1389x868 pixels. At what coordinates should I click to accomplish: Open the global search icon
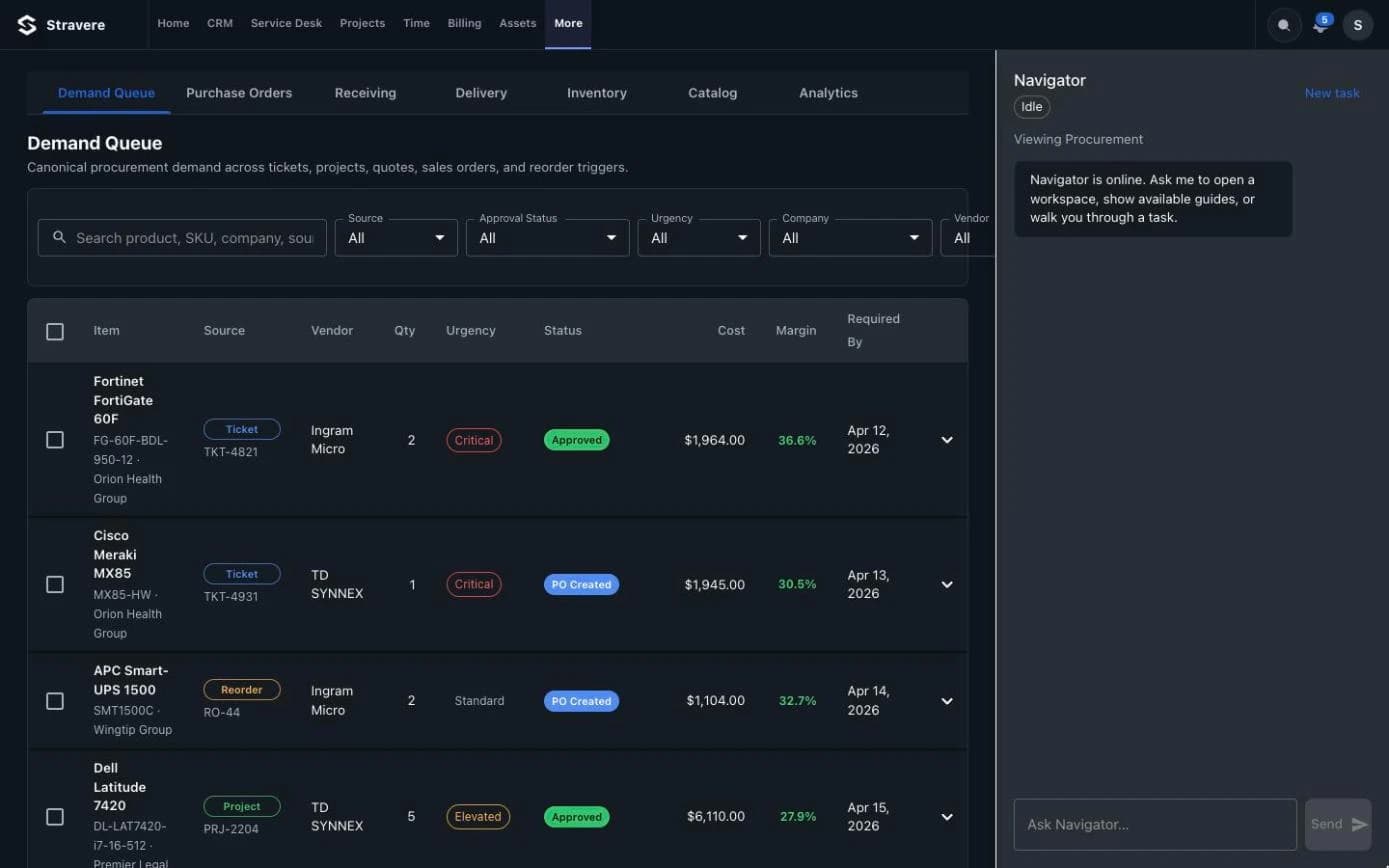(x=1284, y=25)
